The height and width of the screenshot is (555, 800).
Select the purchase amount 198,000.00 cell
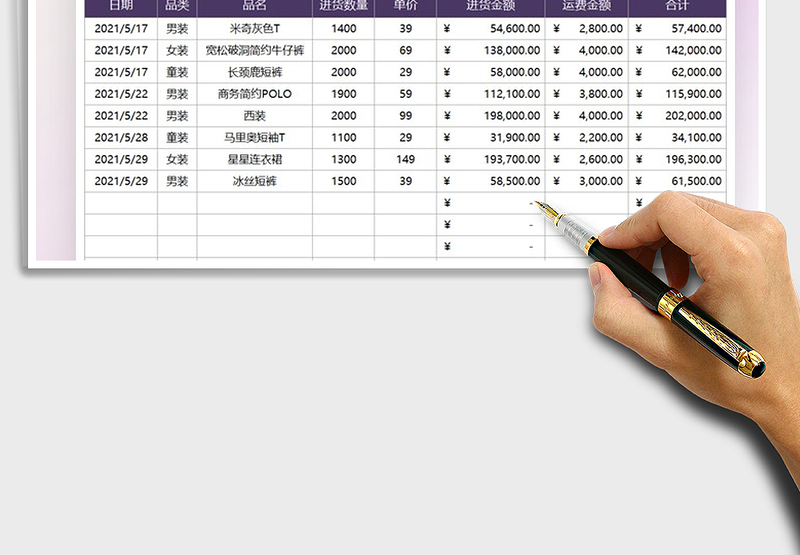click(x=491, y=116)
